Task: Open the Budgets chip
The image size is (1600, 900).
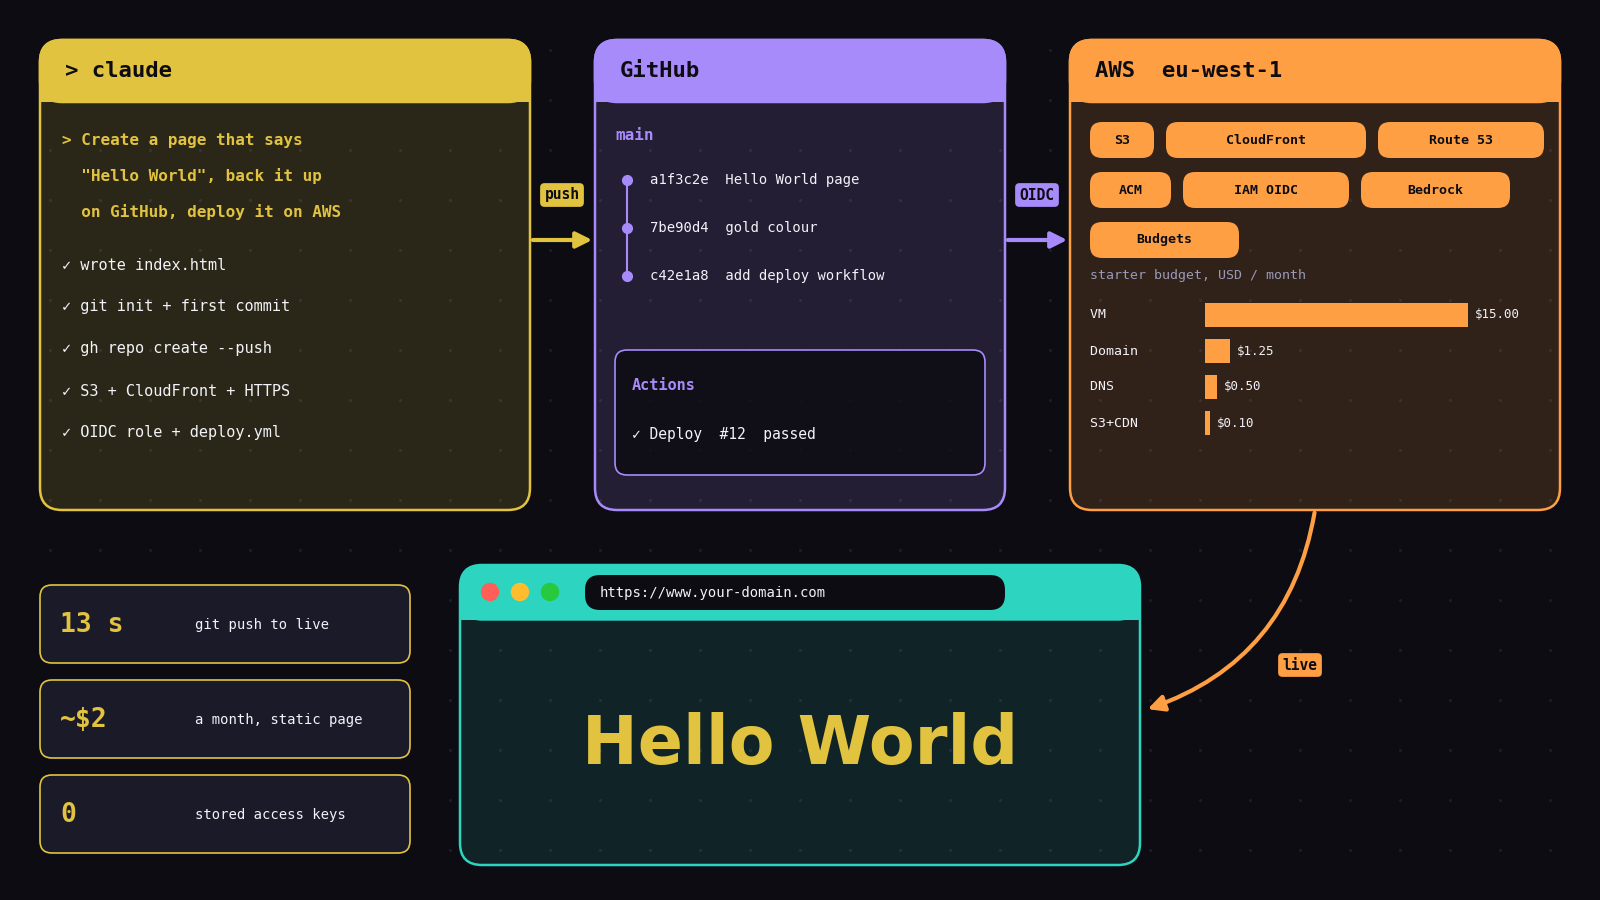Action: 1164,240
